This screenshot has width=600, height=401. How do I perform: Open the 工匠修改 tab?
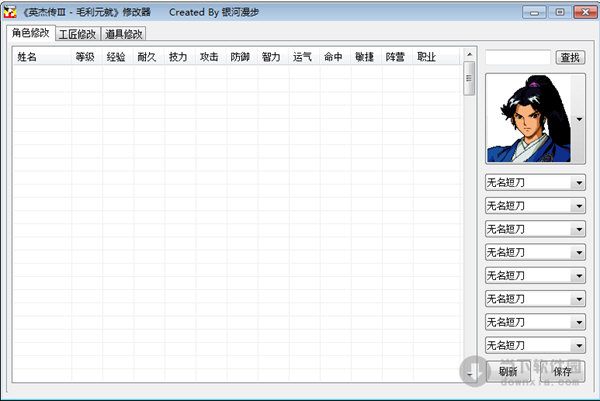tap(78, 34)
